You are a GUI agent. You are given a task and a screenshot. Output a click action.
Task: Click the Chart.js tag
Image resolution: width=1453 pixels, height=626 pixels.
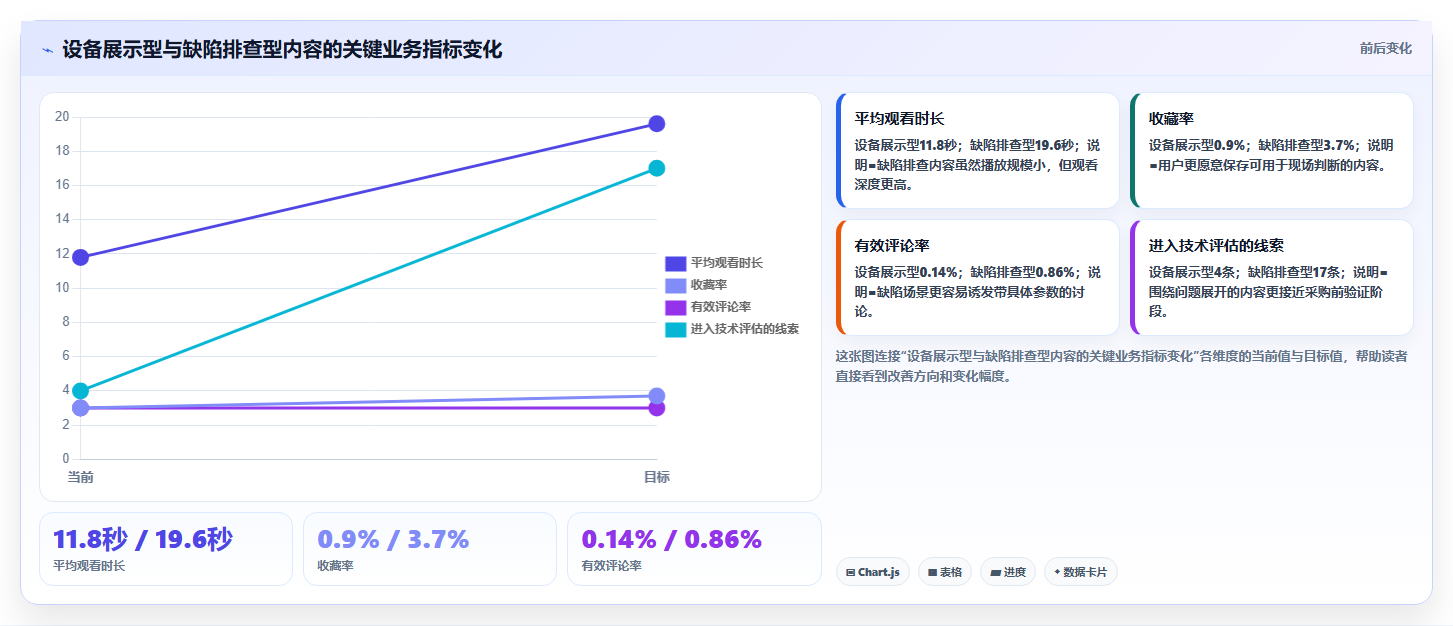[x=873, y=572]
